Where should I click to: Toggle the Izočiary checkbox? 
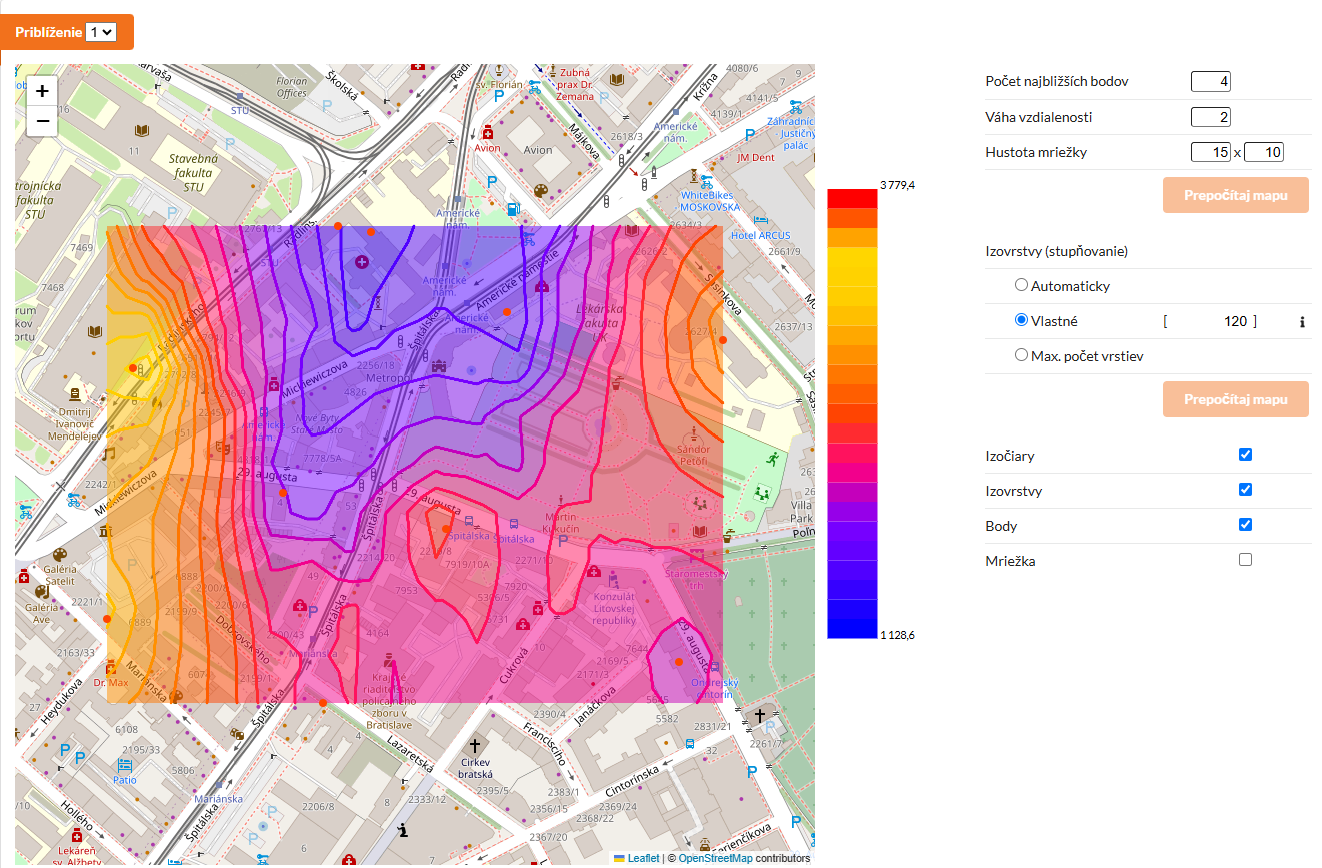1245,455
